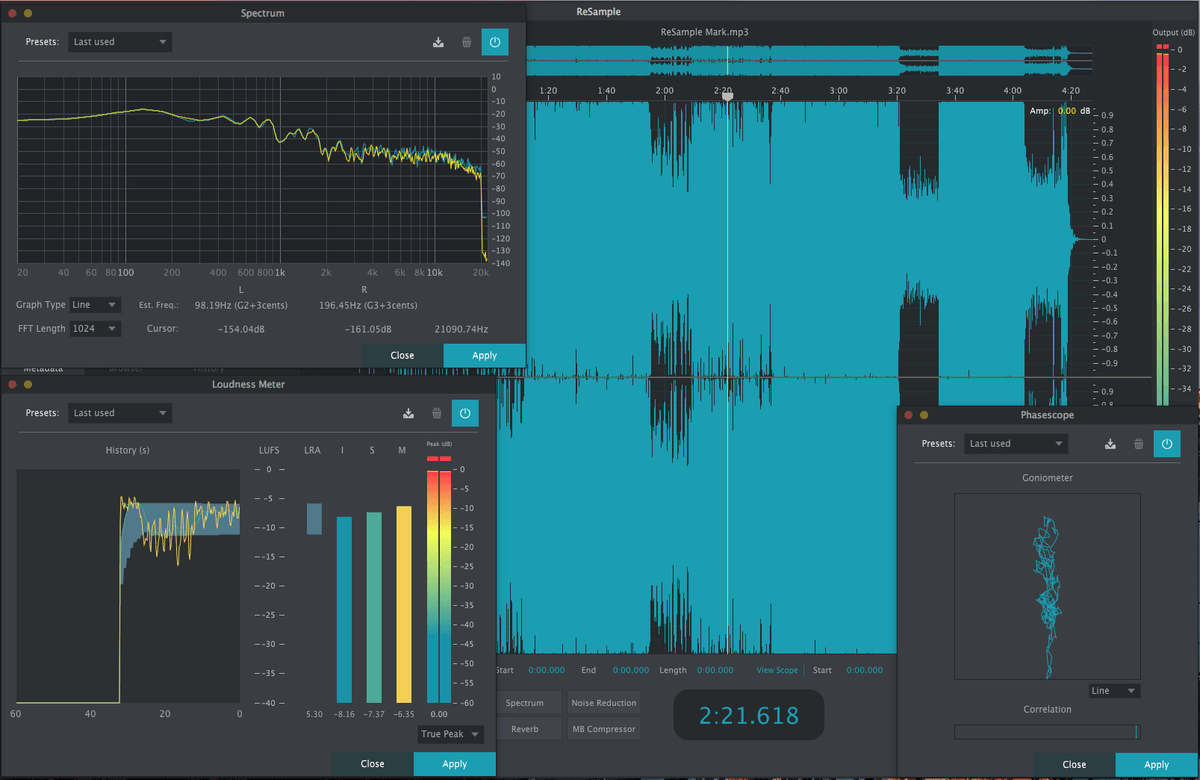Save the Loudness Meter preset icon
1200x780 pixels.
408,413
